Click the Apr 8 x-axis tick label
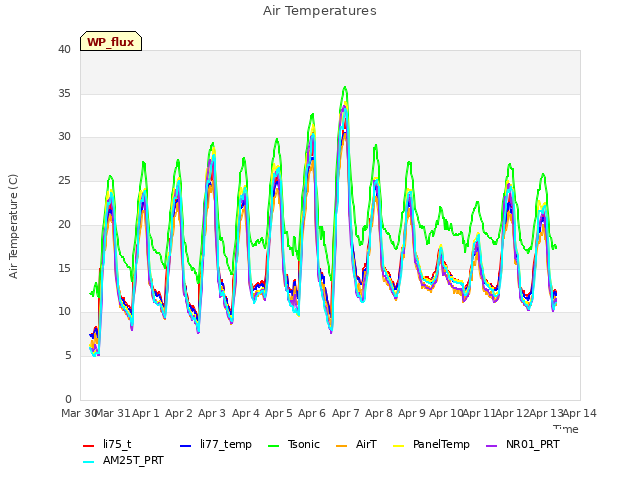This screenshot has height=480, width=640. [379, 413]
